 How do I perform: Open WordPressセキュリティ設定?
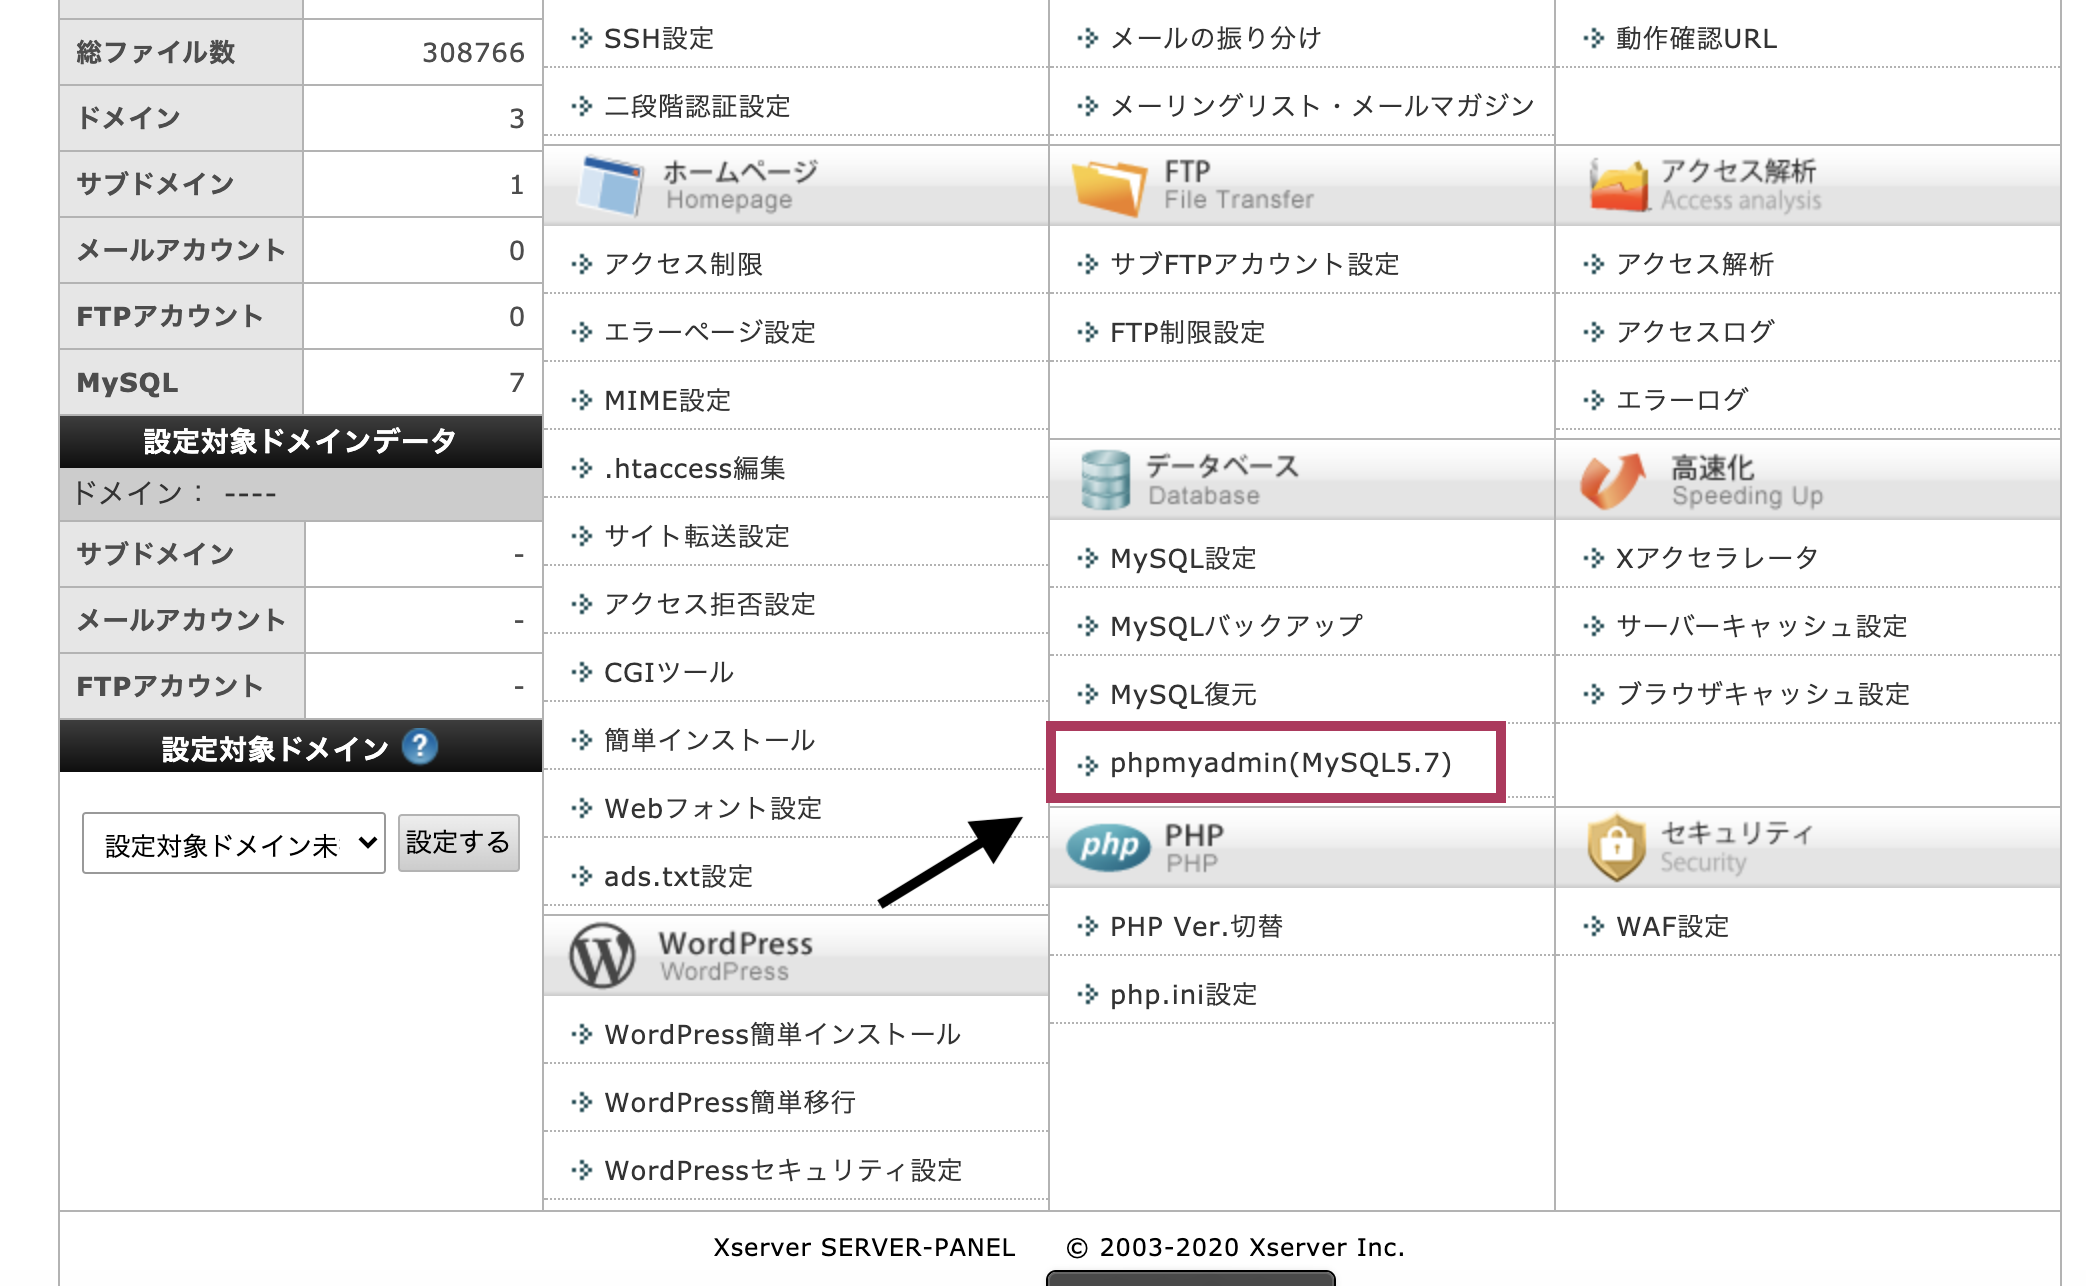(x=783, y=1170)
